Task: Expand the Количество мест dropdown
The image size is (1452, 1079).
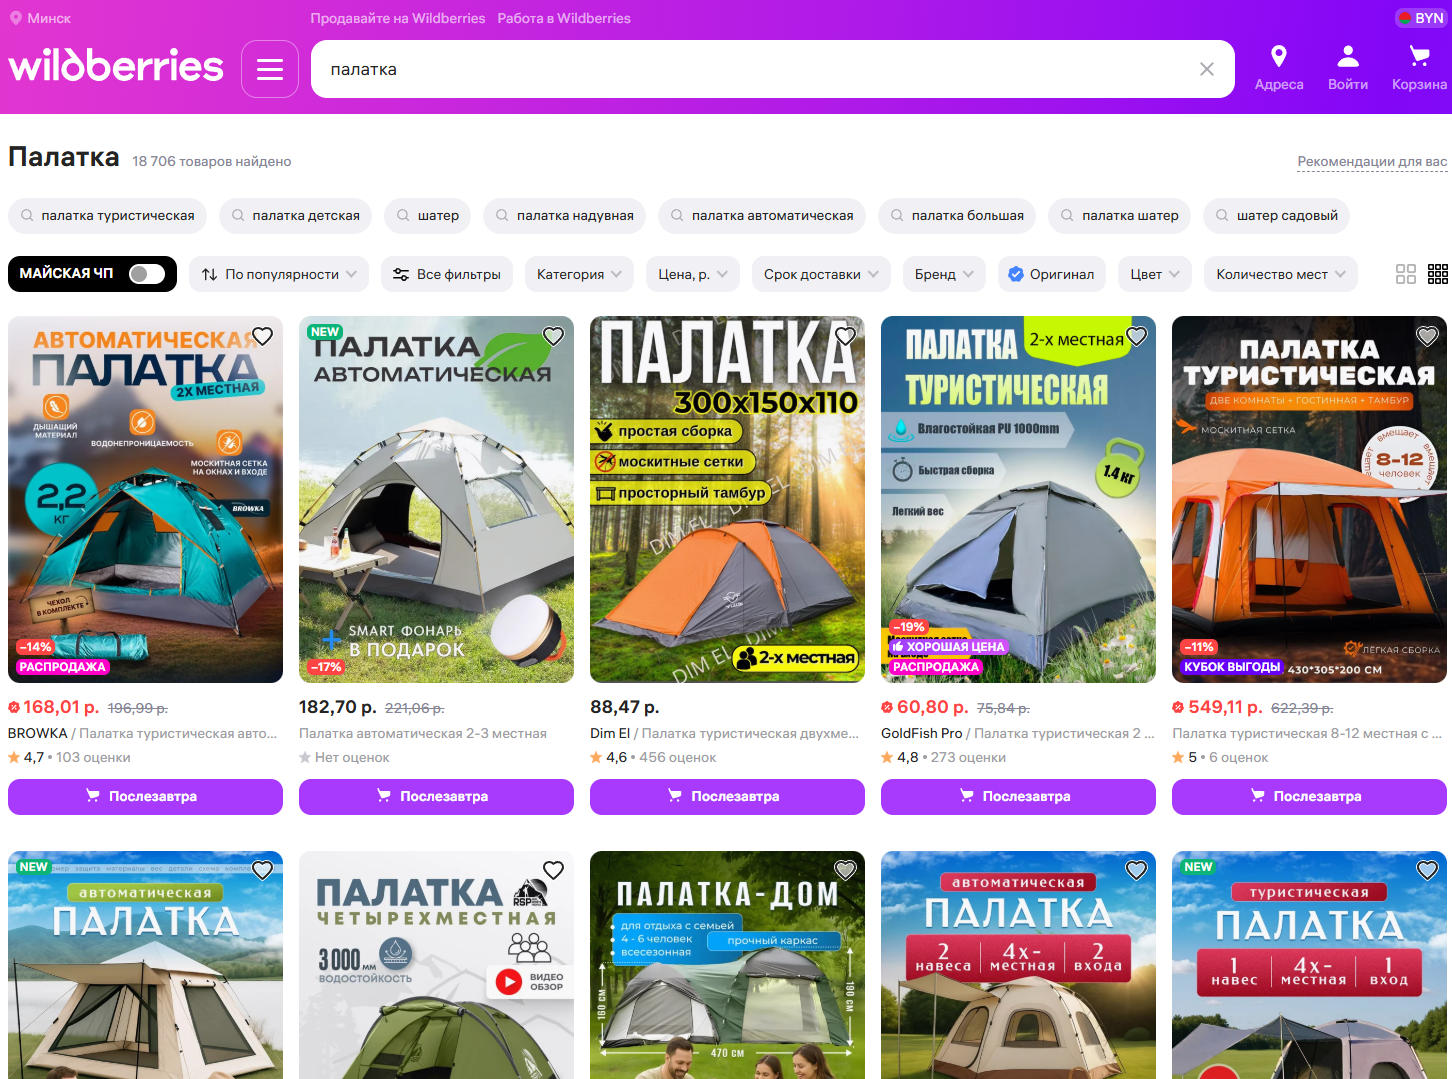Action: pyautogui.click(x=1281, y=274)
